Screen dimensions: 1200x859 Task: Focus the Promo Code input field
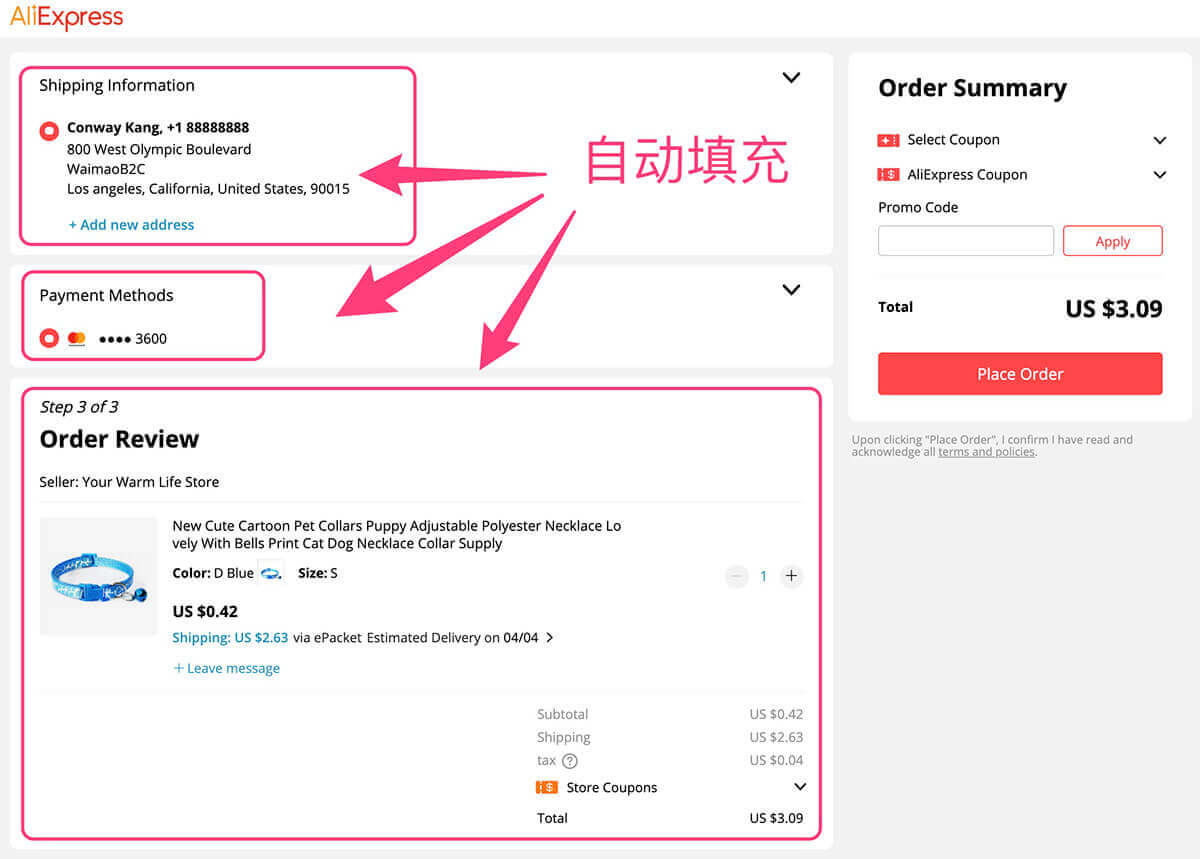click(966, 241)
